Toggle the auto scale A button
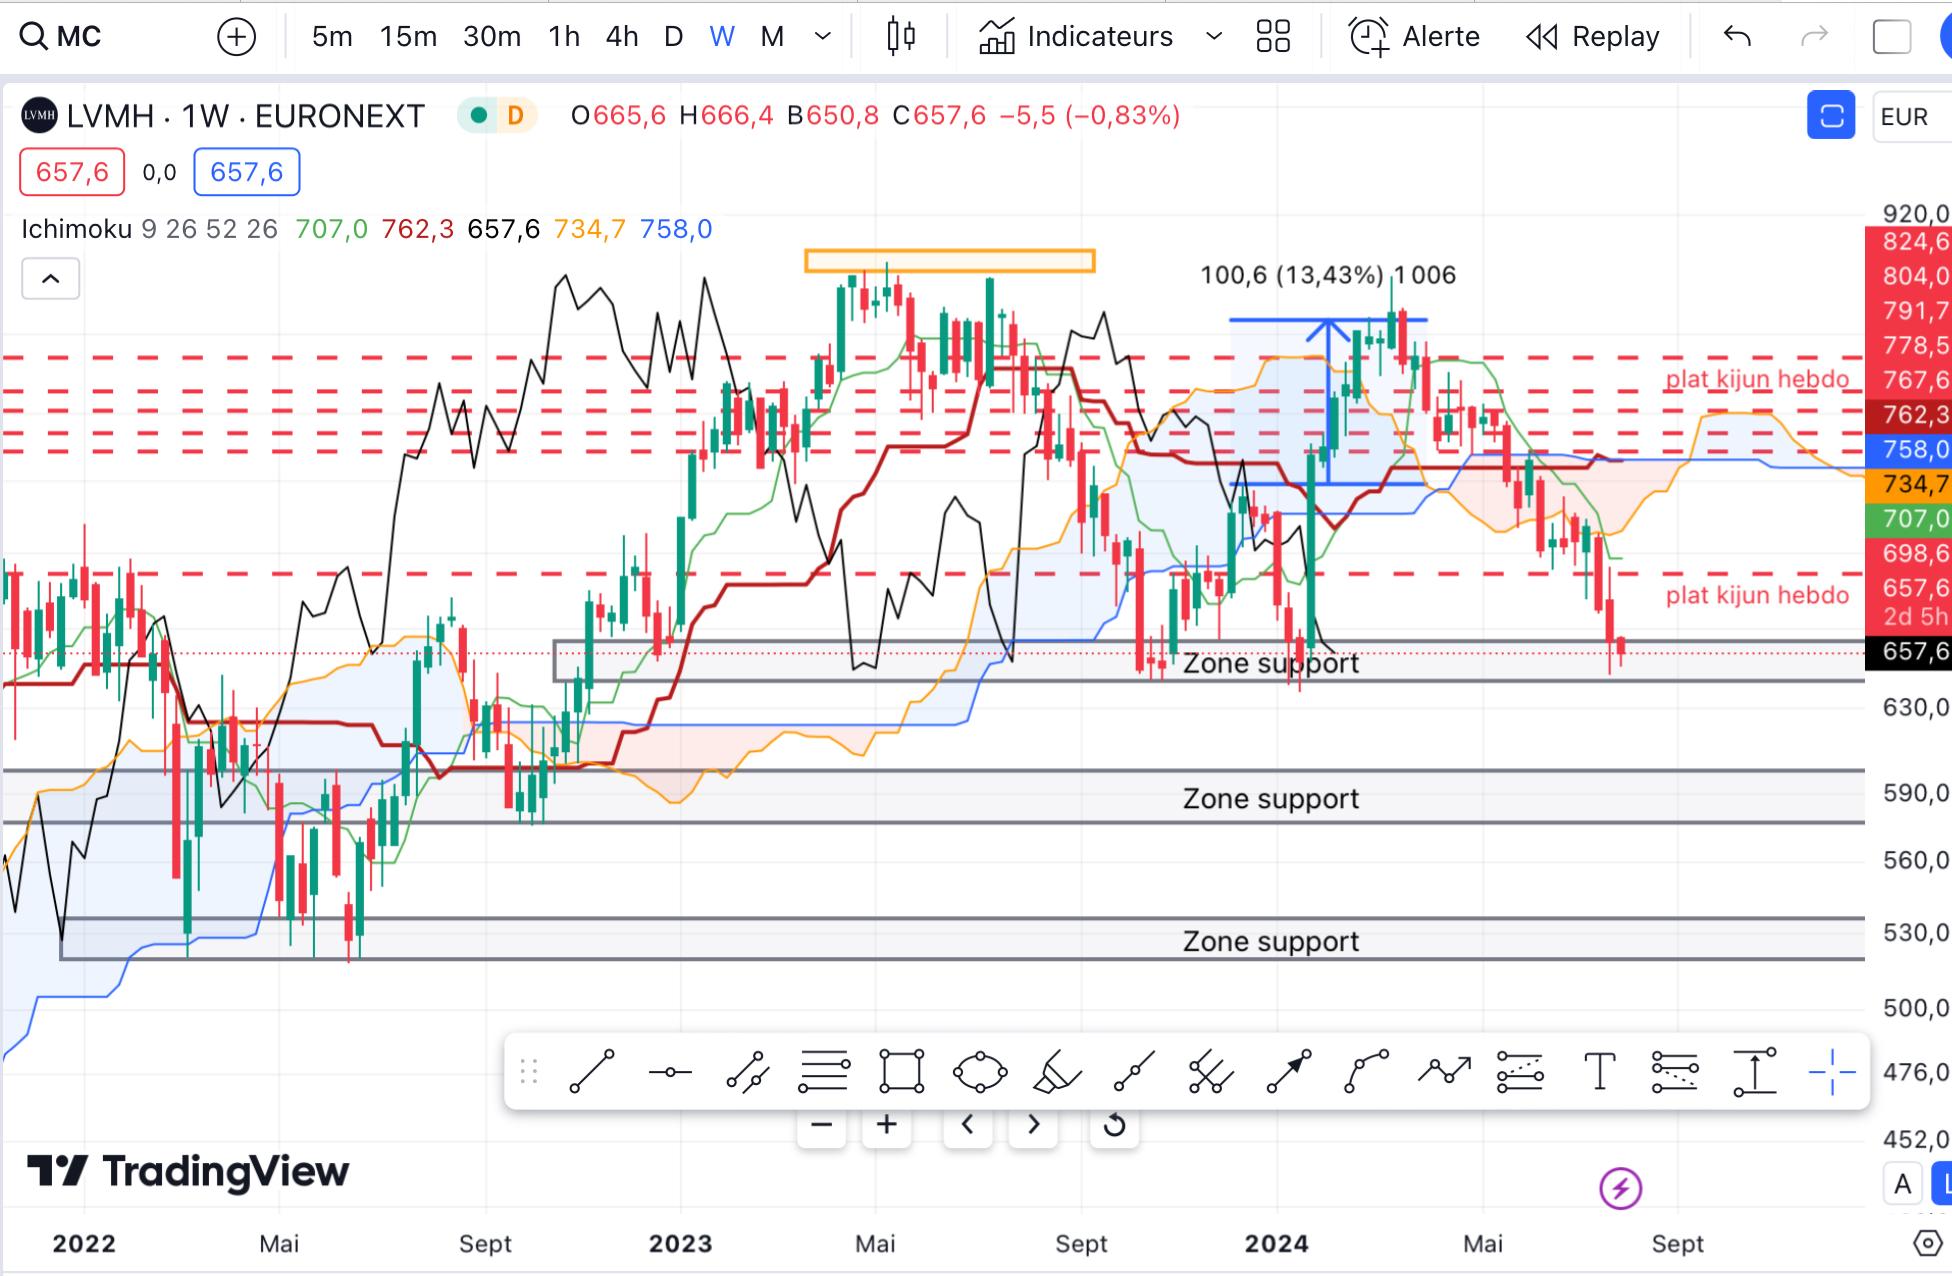Image resolution: width=1952 pixels, height=1276 pixels. (1902, 1184)
